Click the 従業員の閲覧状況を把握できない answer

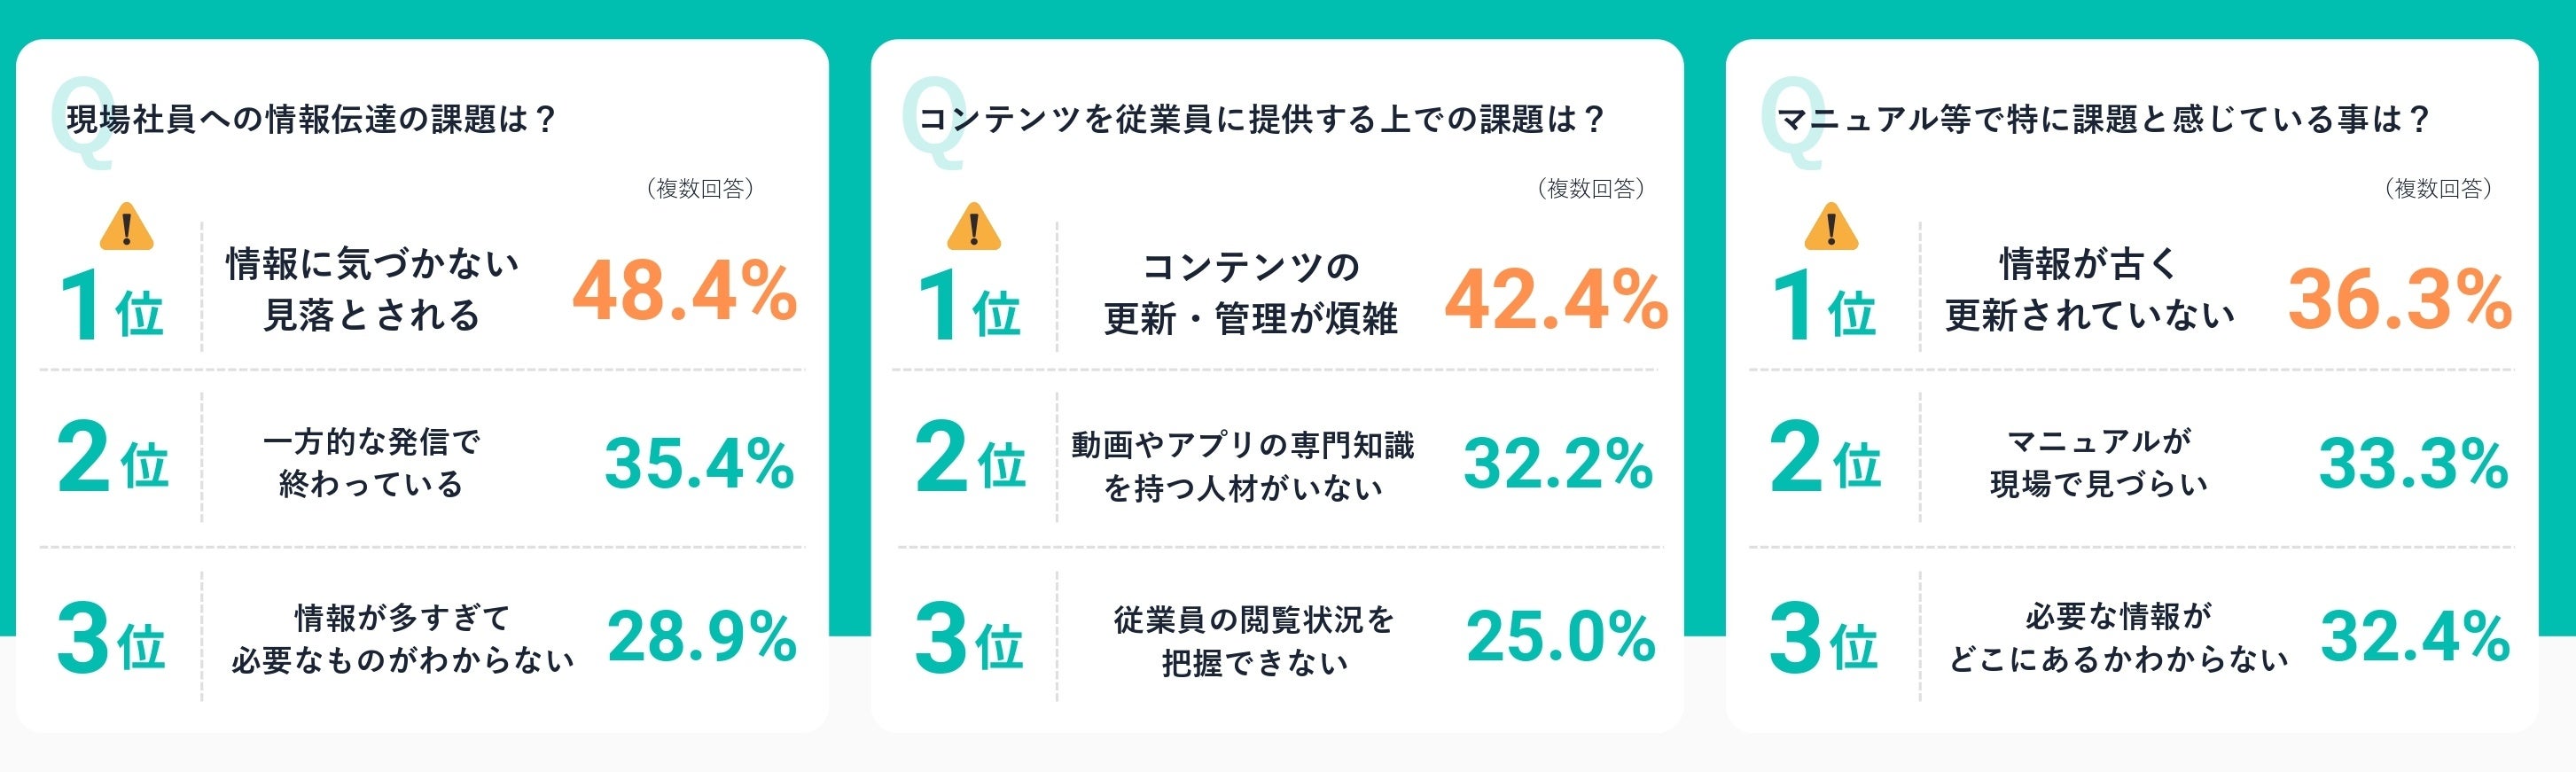coord(1254,640)
